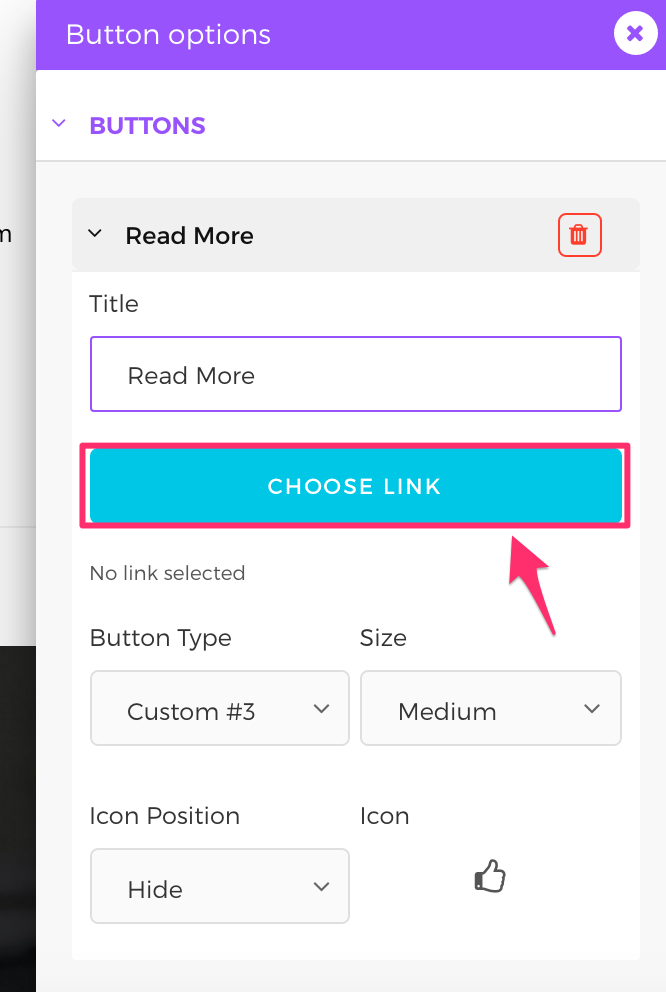
Task: Click the Button options panel title
Action: pyautogui.click(x=168, y=35)
